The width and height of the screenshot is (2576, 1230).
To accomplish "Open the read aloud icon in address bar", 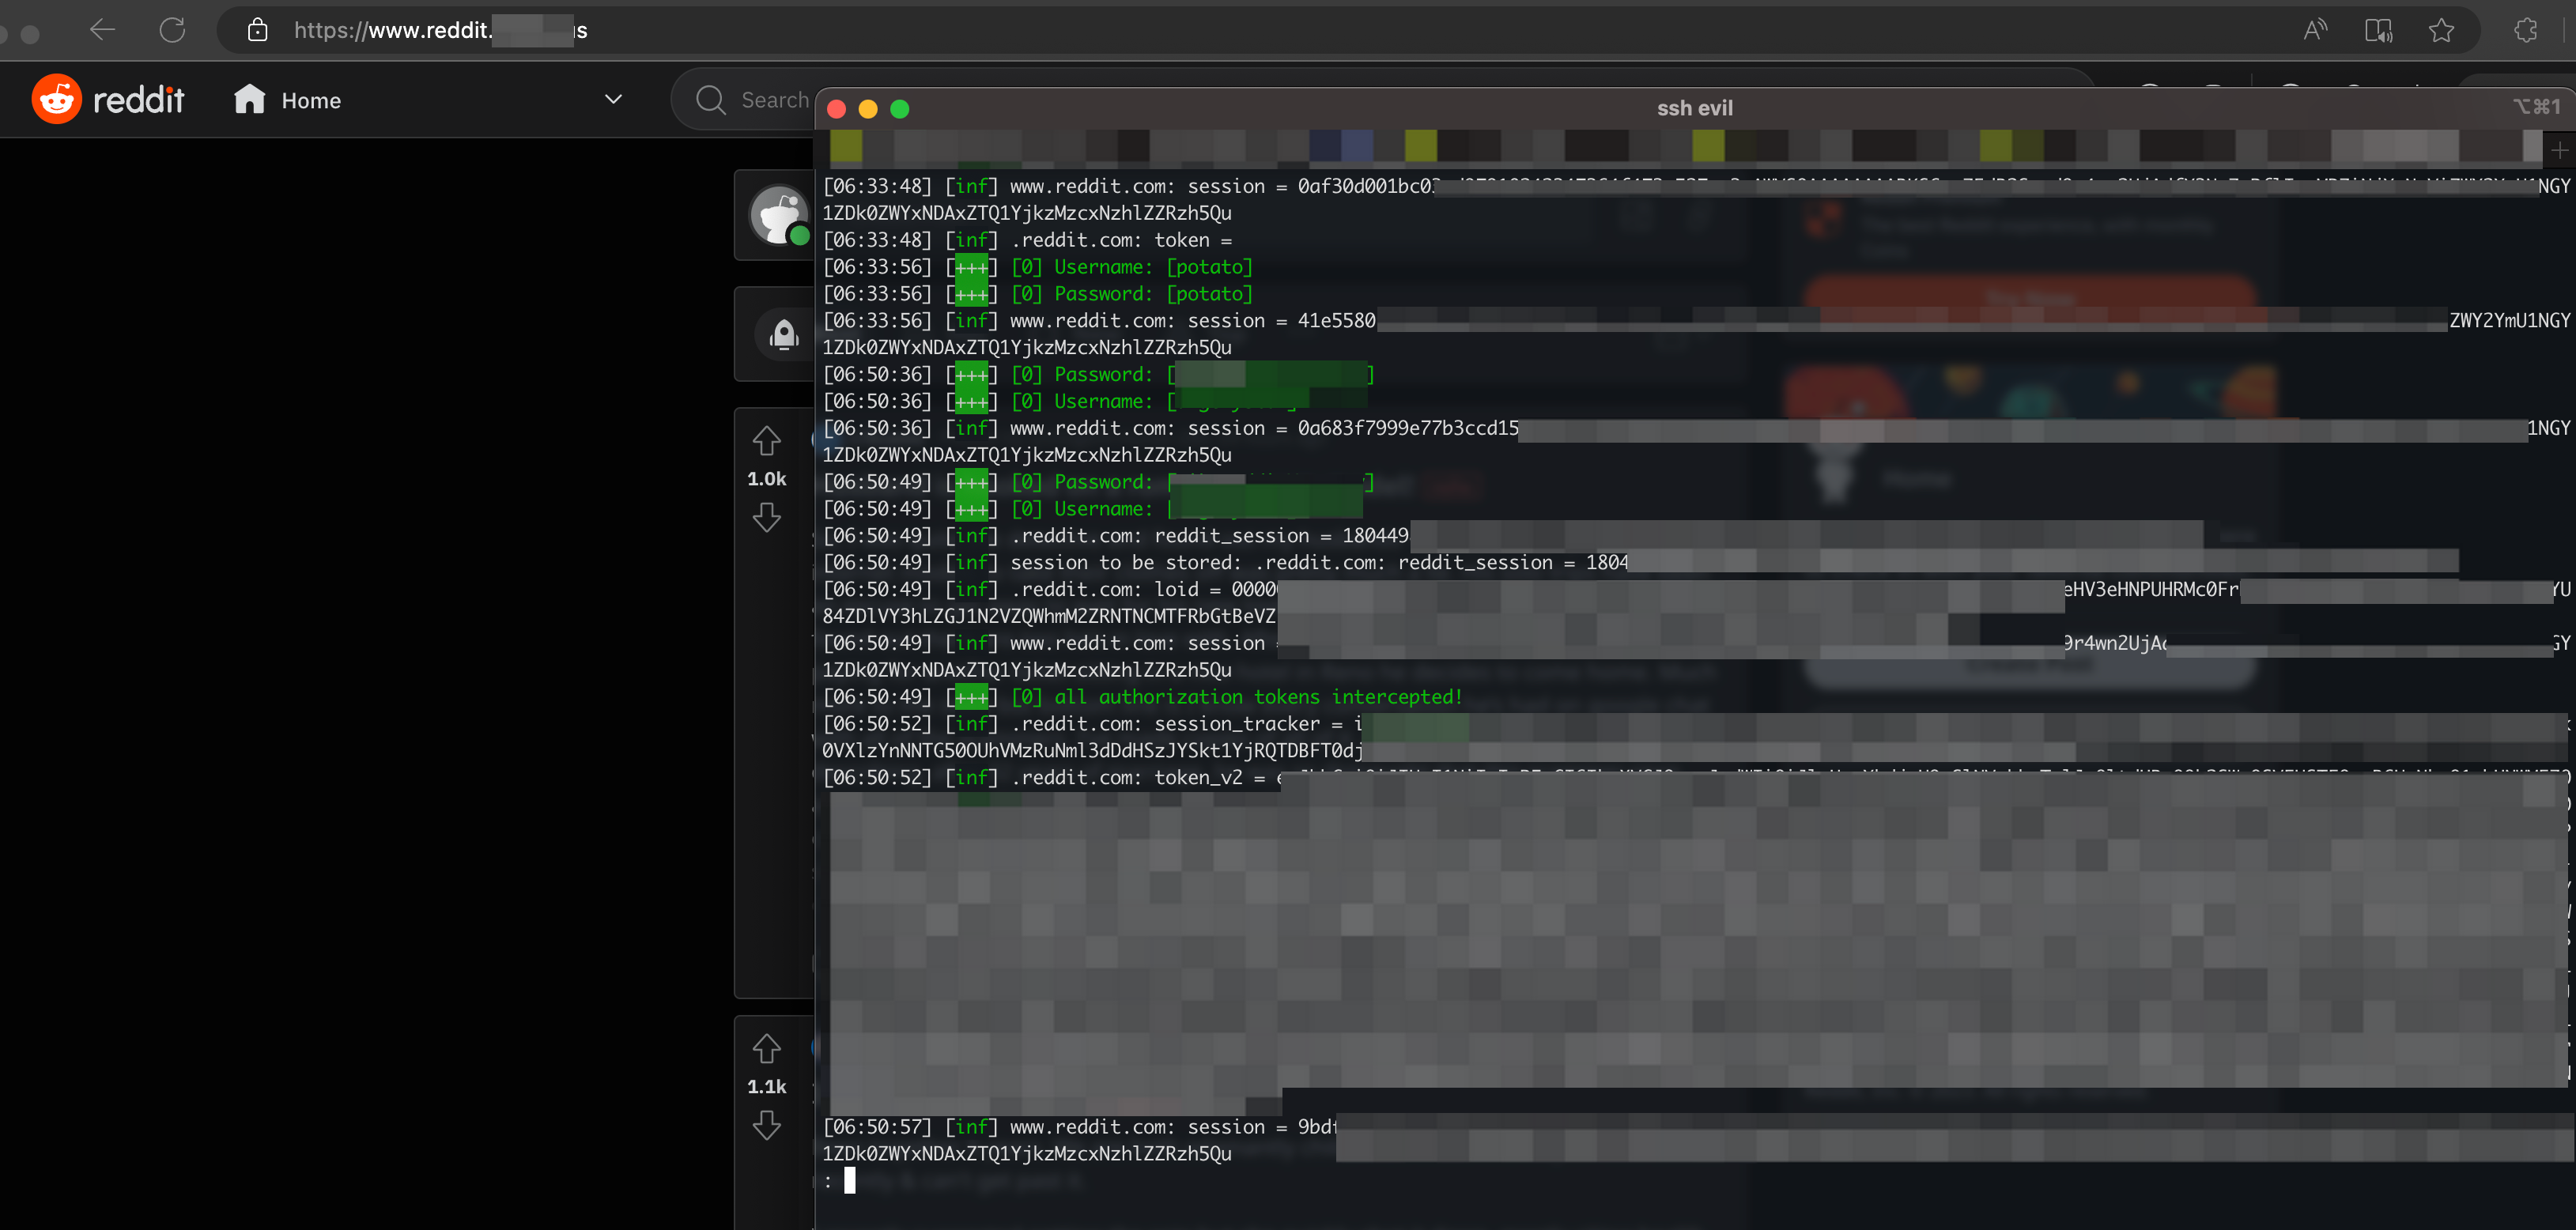I will click(x=2314, y=30).
